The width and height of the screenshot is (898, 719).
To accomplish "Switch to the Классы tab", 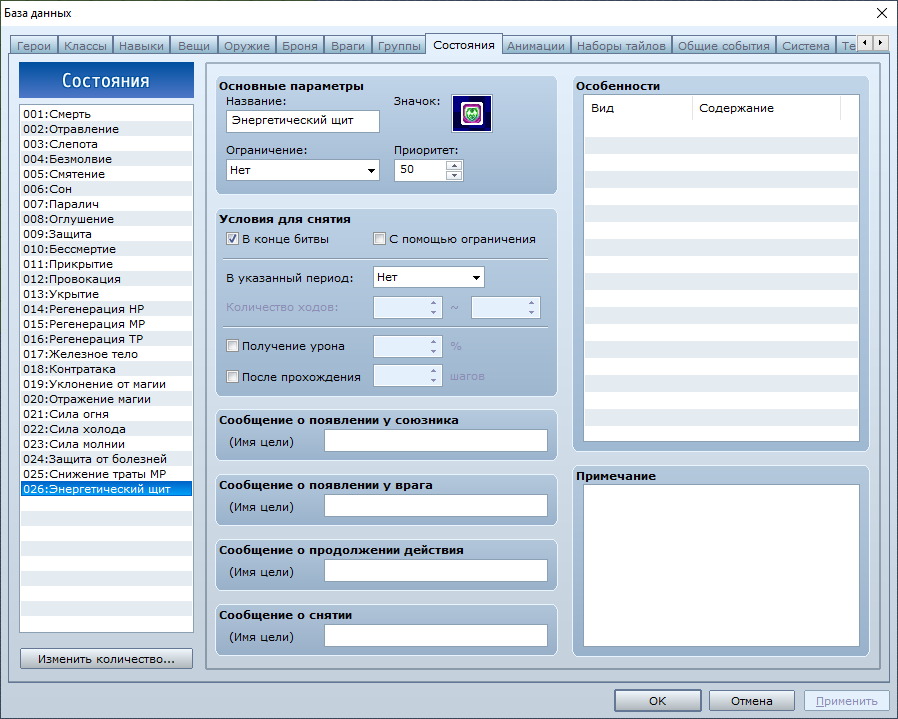I will [x=85, y=46].
